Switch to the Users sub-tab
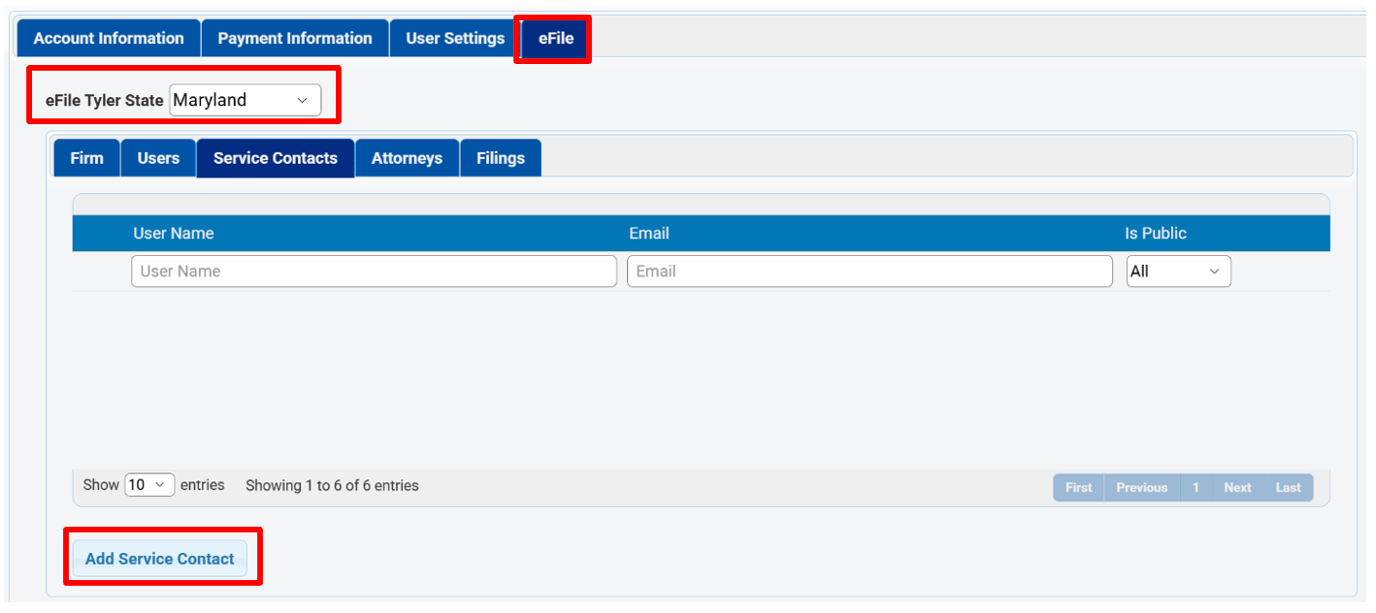Image resolution: width=1376 pixels, height=613 pixels. 158,158
